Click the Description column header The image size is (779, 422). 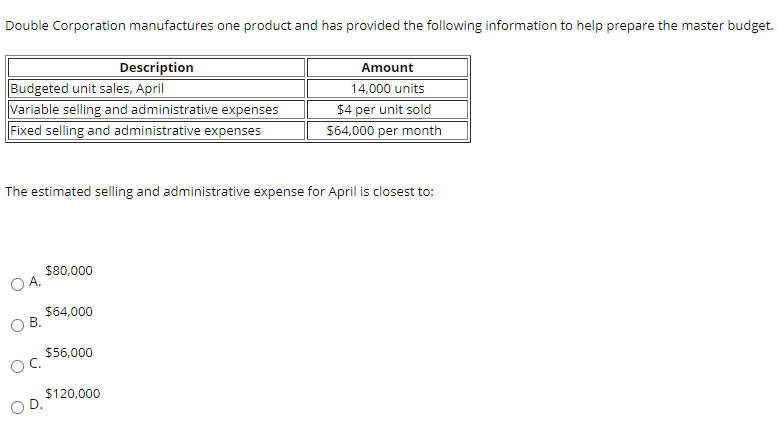coord(156,67)
